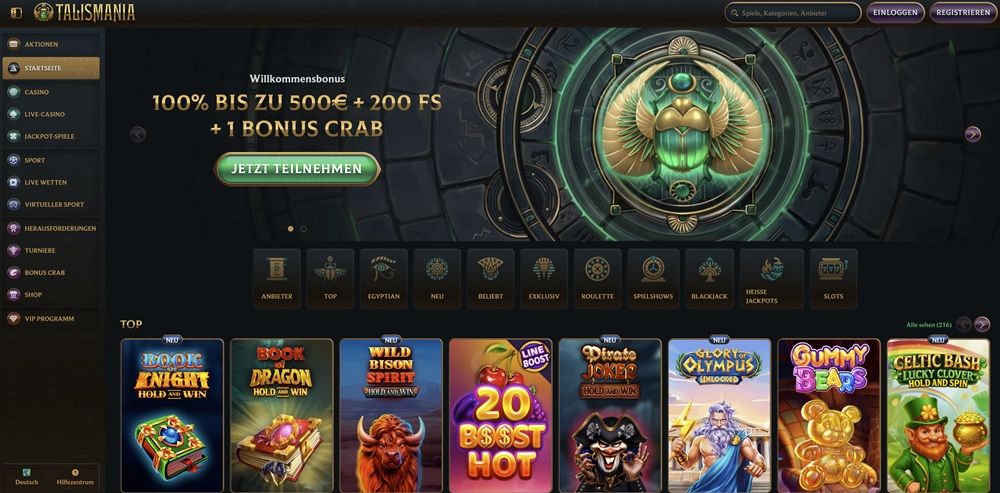Advance banner with right carousel arrow

[x=973, y=134]
